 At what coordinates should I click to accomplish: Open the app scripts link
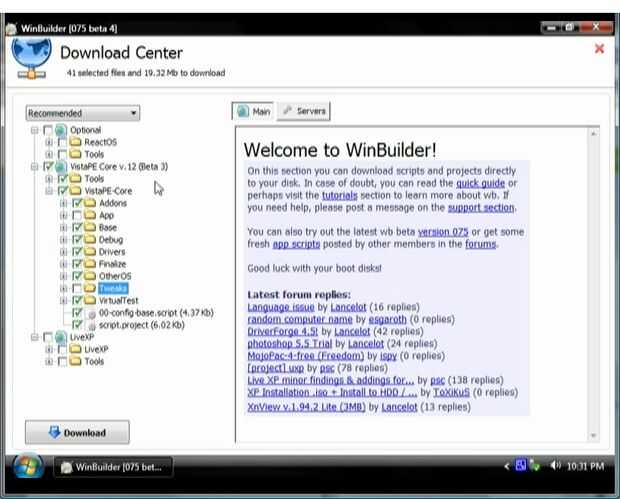(296, 244)
